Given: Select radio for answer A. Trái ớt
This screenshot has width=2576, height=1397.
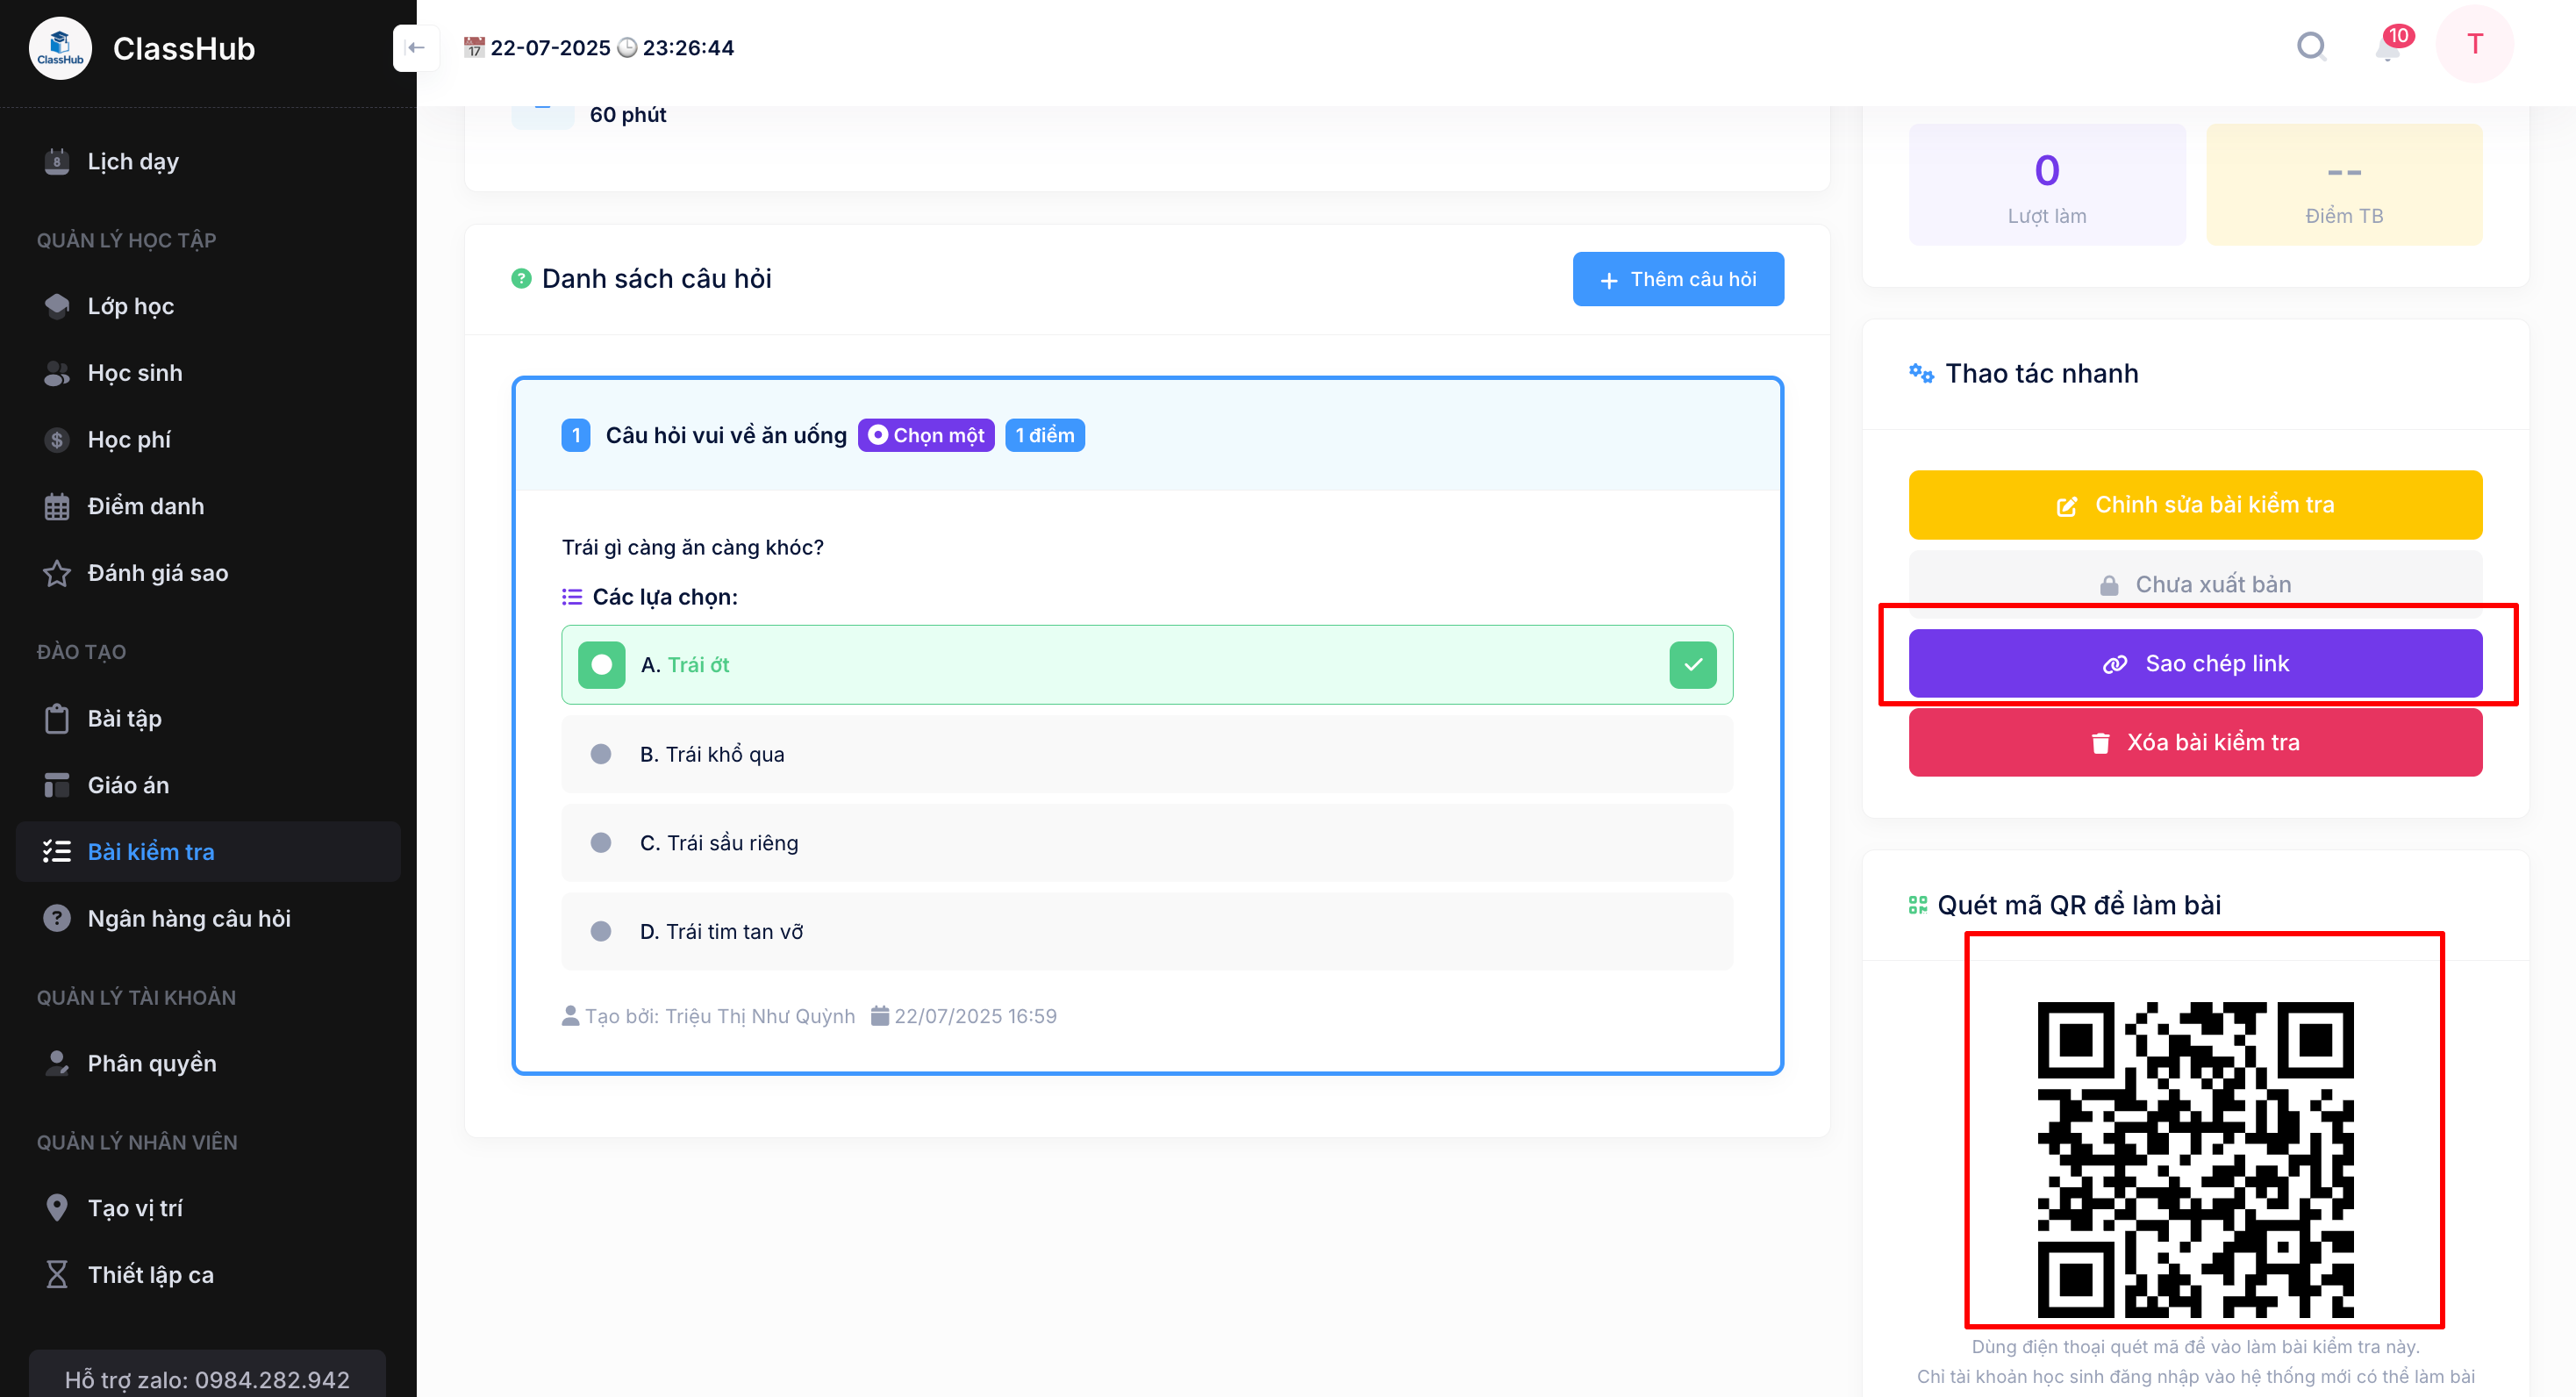Looking at the screenshot, I should click(601, 665).
